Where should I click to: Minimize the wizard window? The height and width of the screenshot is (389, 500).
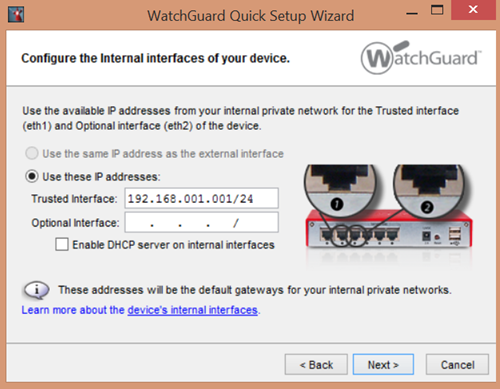pyautogui.click(x=412, y=11)
